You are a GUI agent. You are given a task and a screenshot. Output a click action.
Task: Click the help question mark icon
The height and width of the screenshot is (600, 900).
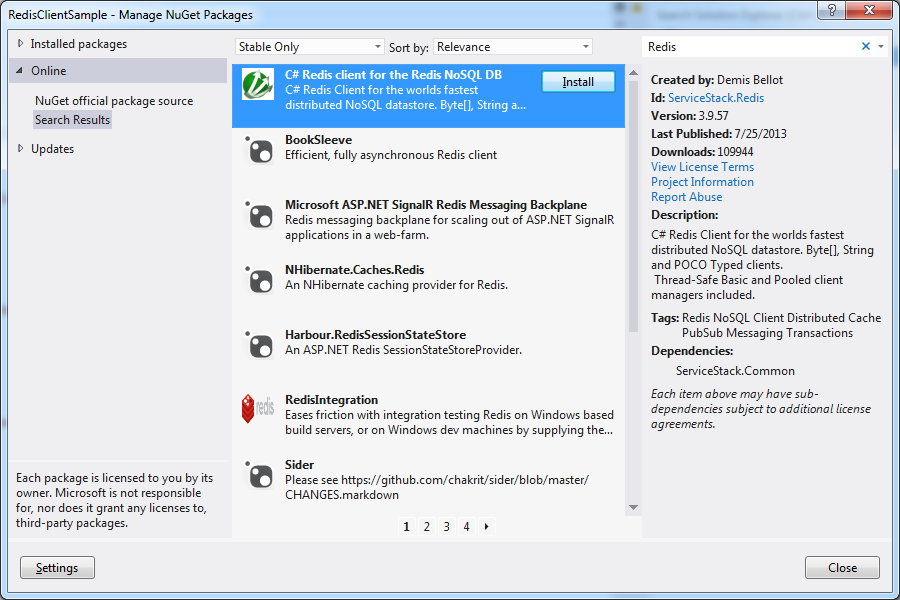tap(831, 10)
